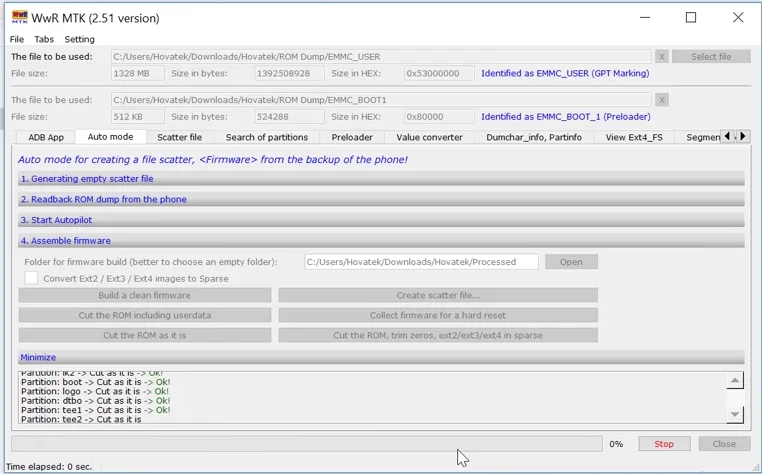762x474 pixels.
Task: Click the 'Time elapsed: 0 sec.' status text
Action: click(x=49, y=467)
